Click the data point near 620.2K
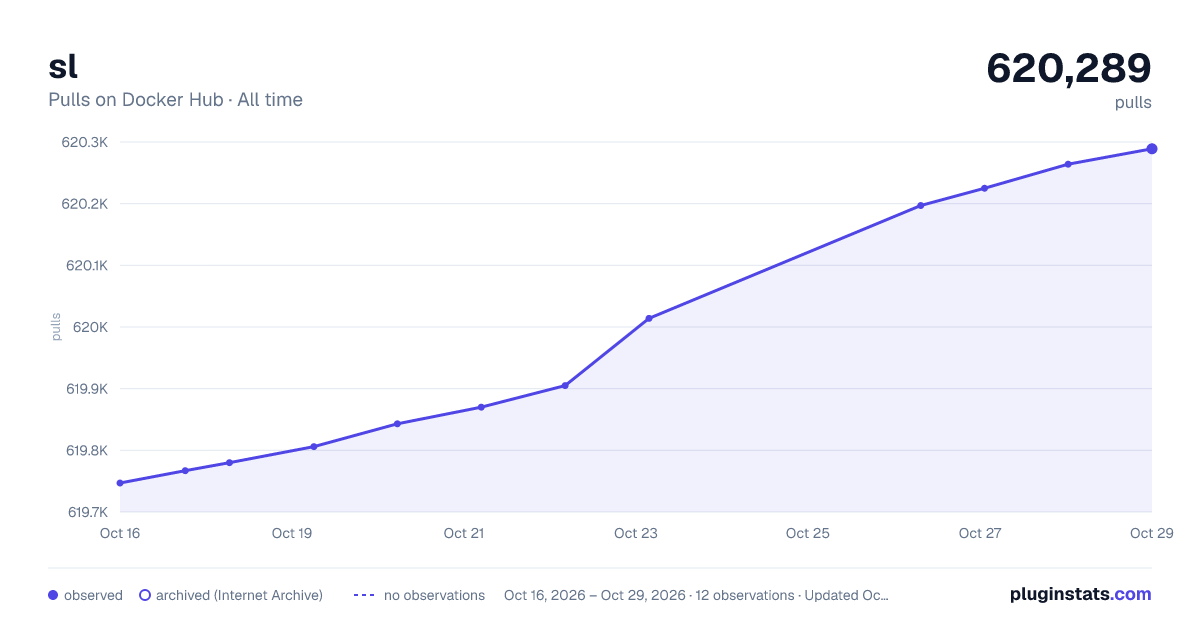The image size is (1200, 630). pyautogui.click(x=920, y=206)
